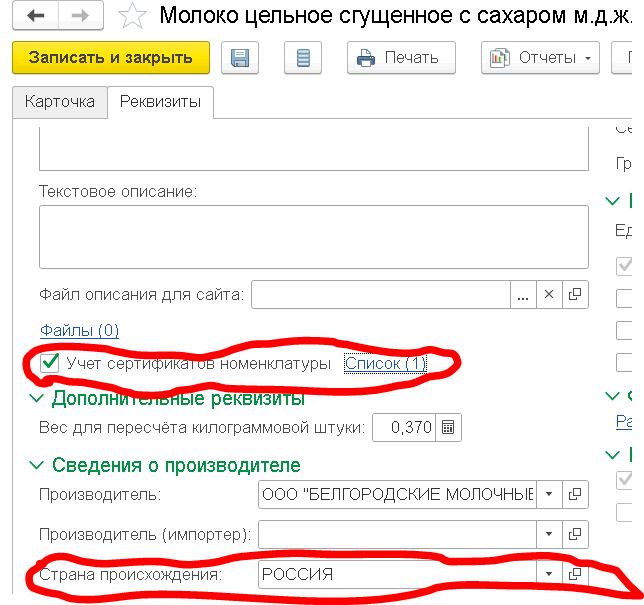The height and width of the screenshot is (605, 644).
Task: Open the selected manufacturer's card icon
Action: click(575, 494)
